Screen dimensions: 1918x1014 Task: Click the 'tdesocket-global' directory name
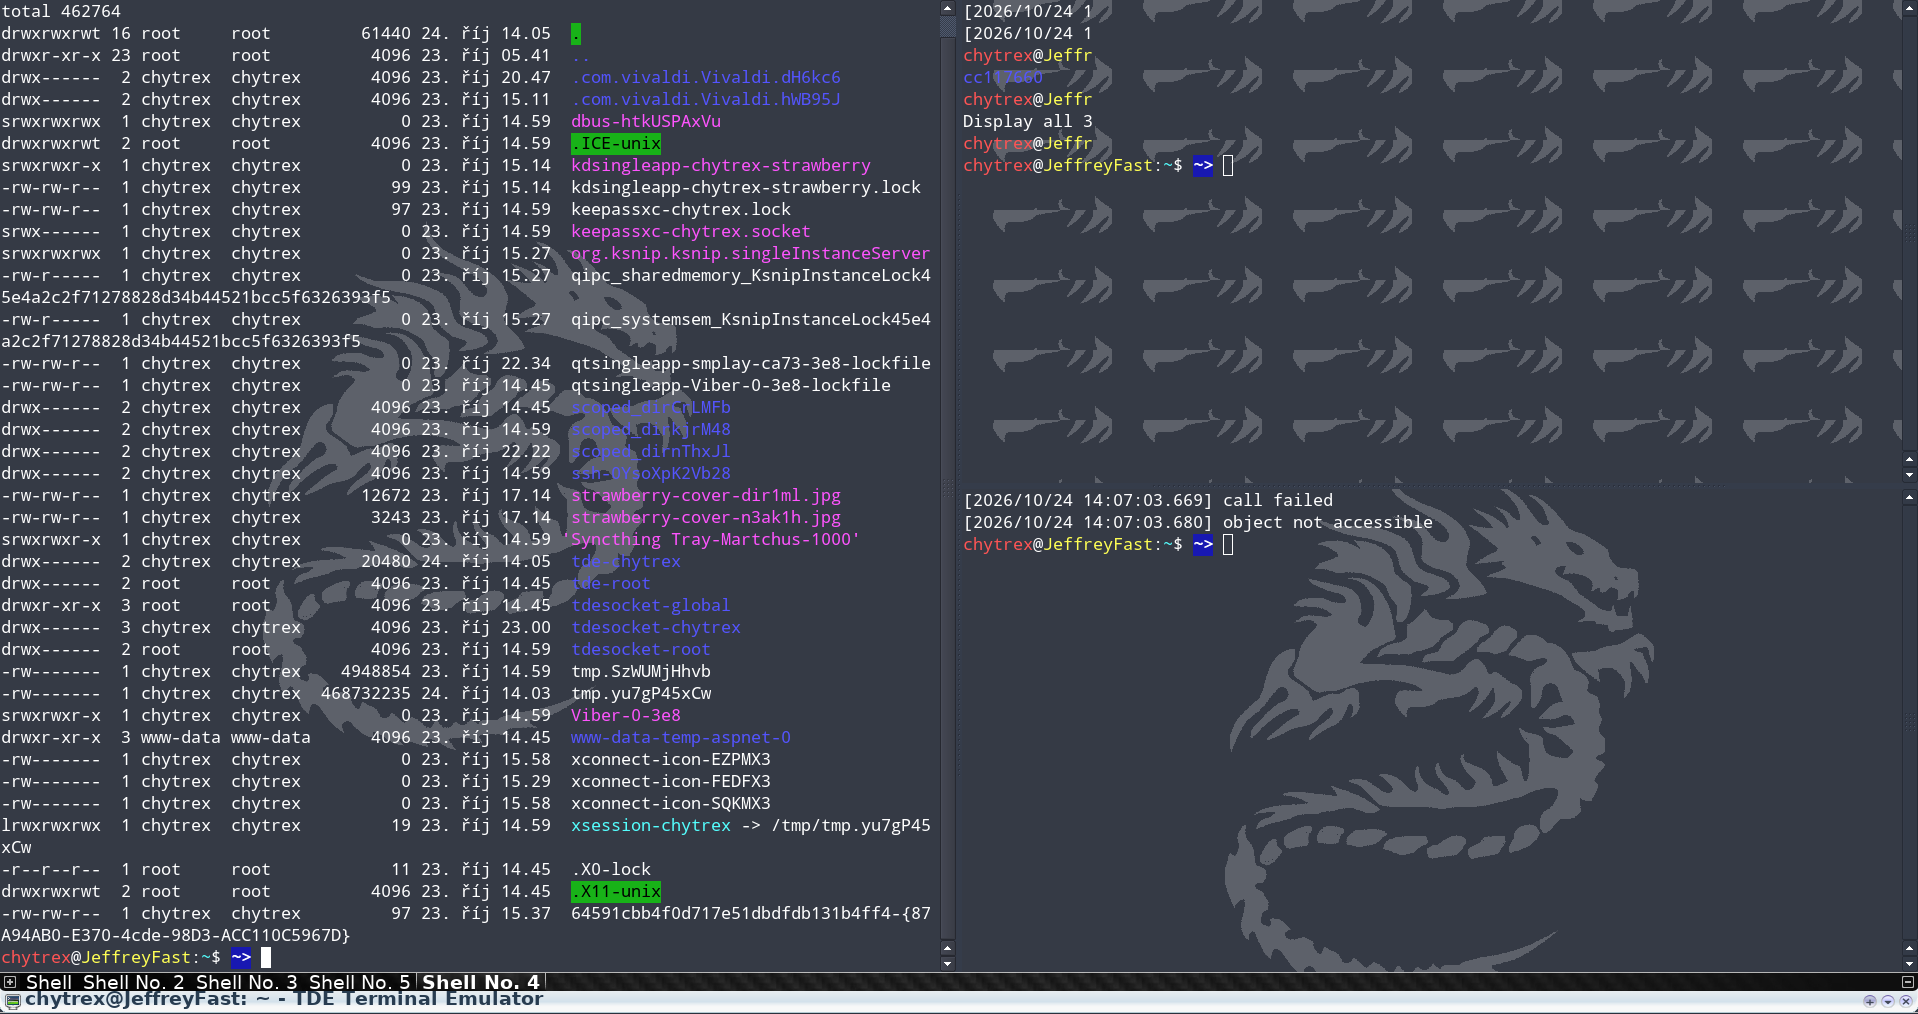click(651, 605)
